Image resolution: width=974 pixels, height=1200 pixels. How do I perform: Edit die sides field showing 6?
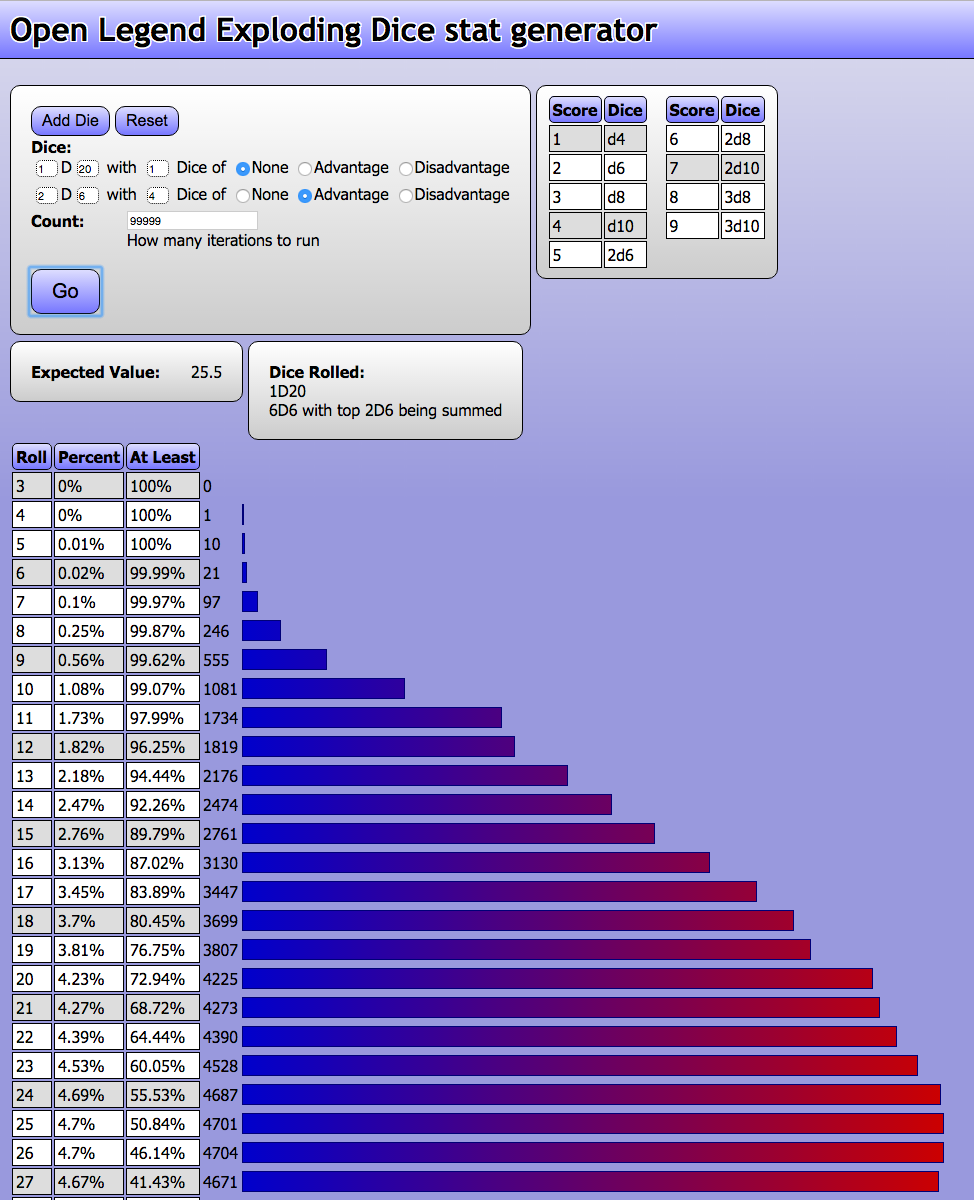[88, 195]
